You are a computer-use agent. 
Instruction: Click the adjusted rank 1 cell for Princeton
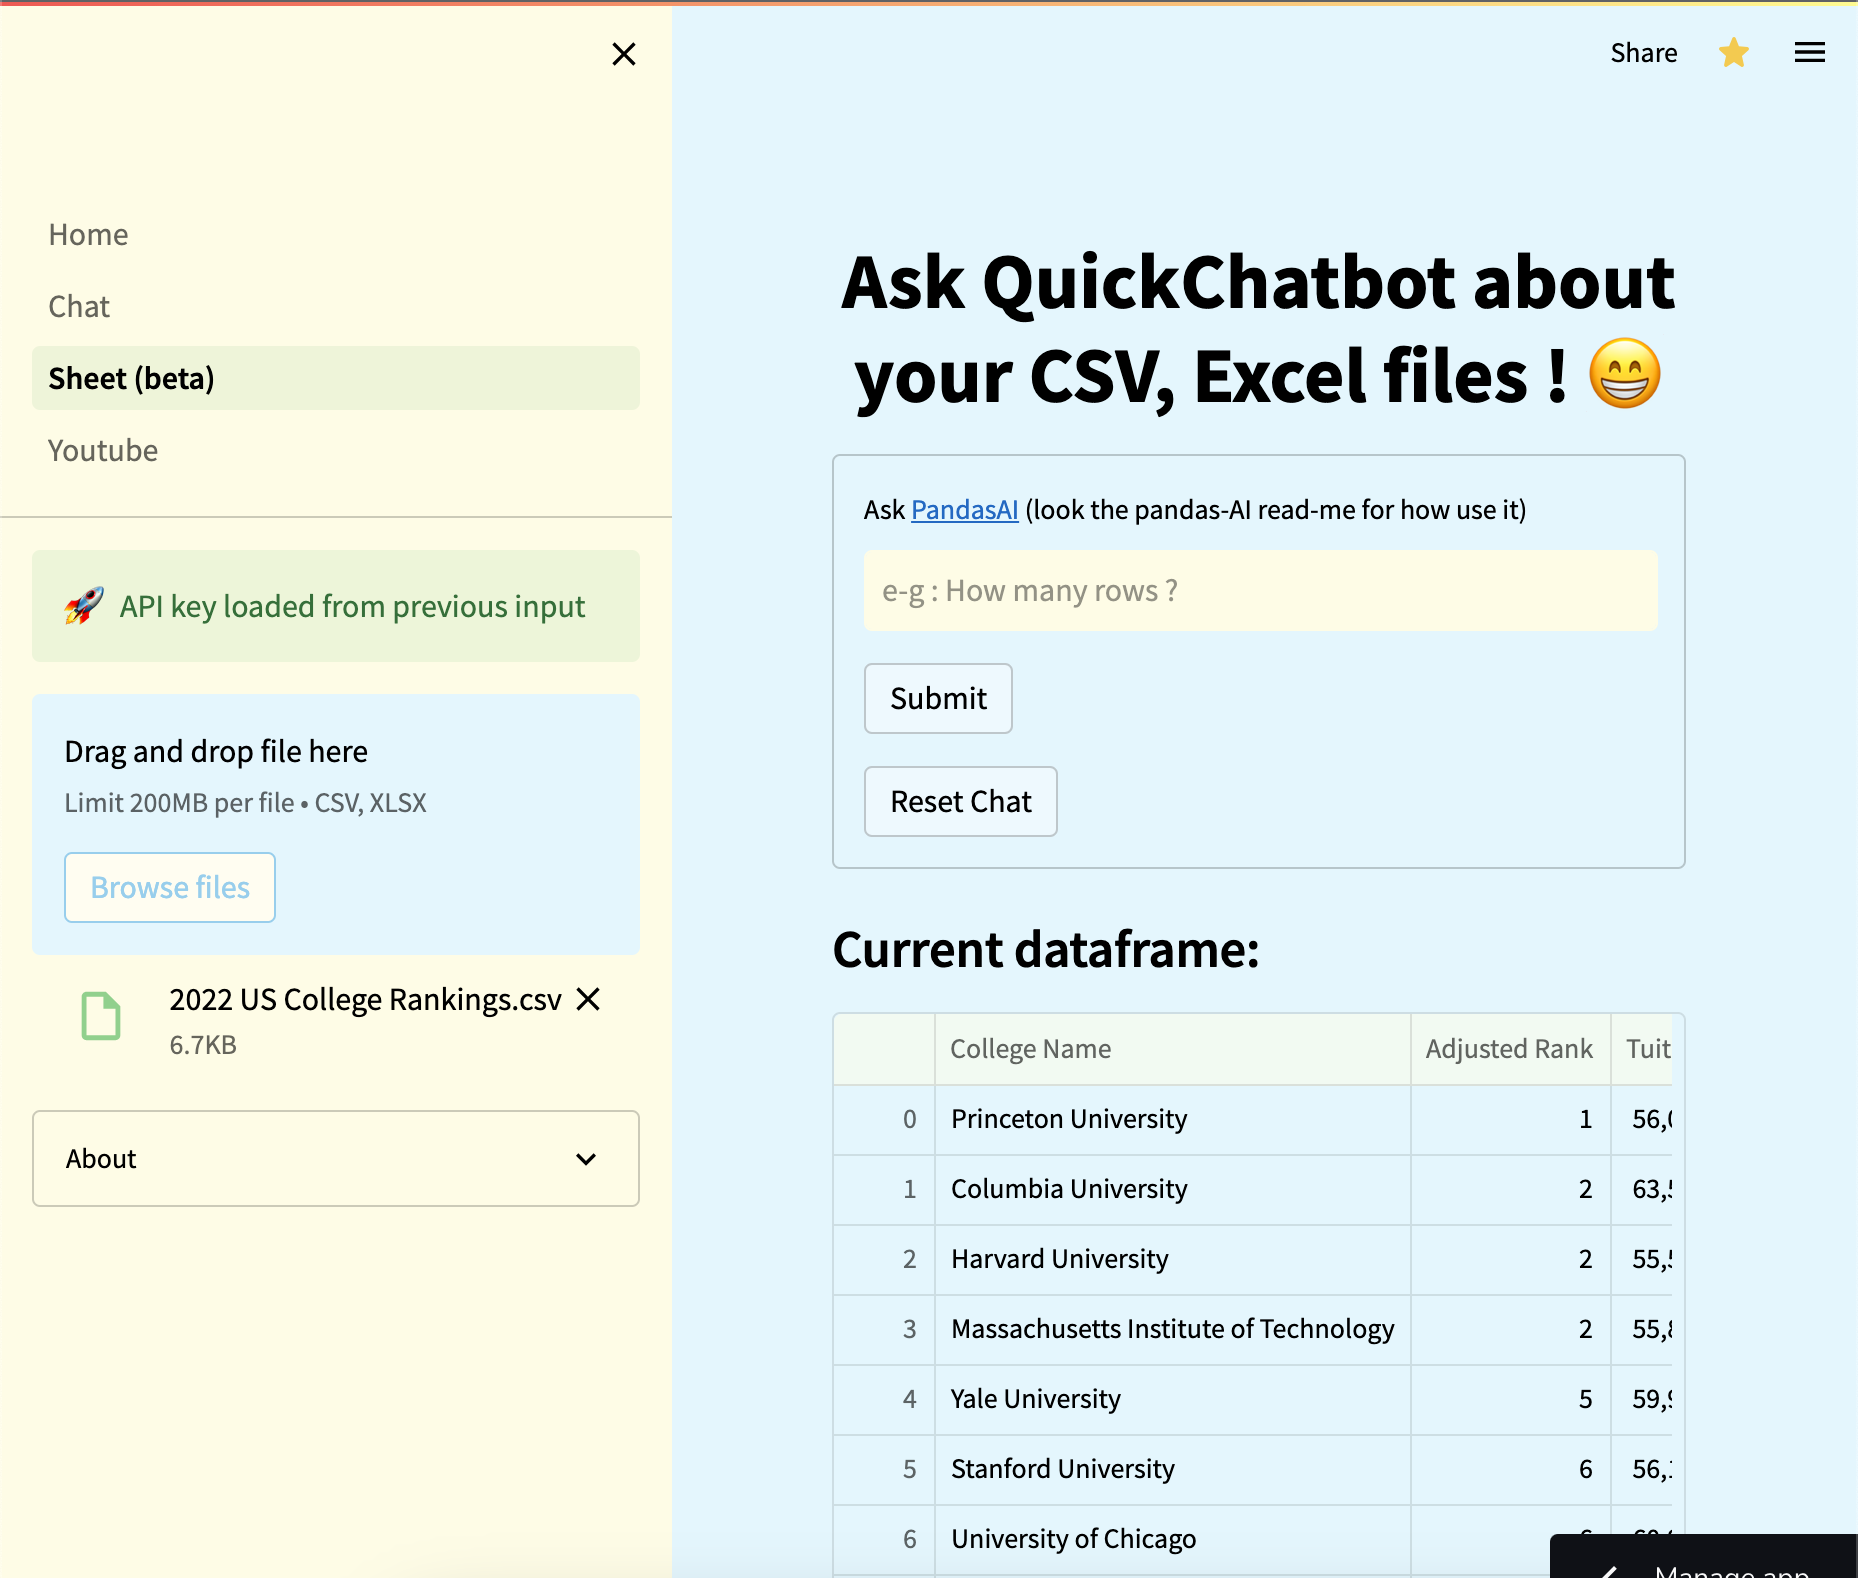[1511, 1120]
